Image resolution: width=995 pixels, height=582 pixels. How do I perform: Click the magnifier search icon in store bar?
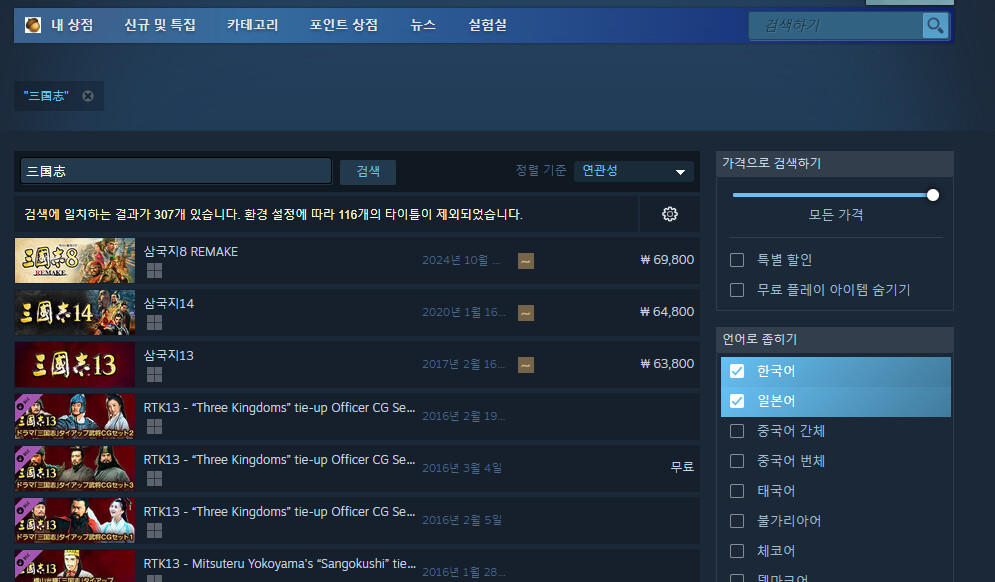pyautogui.click(x=935, y=25)
